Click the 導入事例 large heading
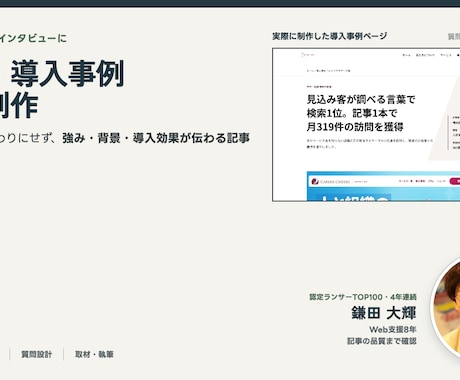 [x=68, y=74]
